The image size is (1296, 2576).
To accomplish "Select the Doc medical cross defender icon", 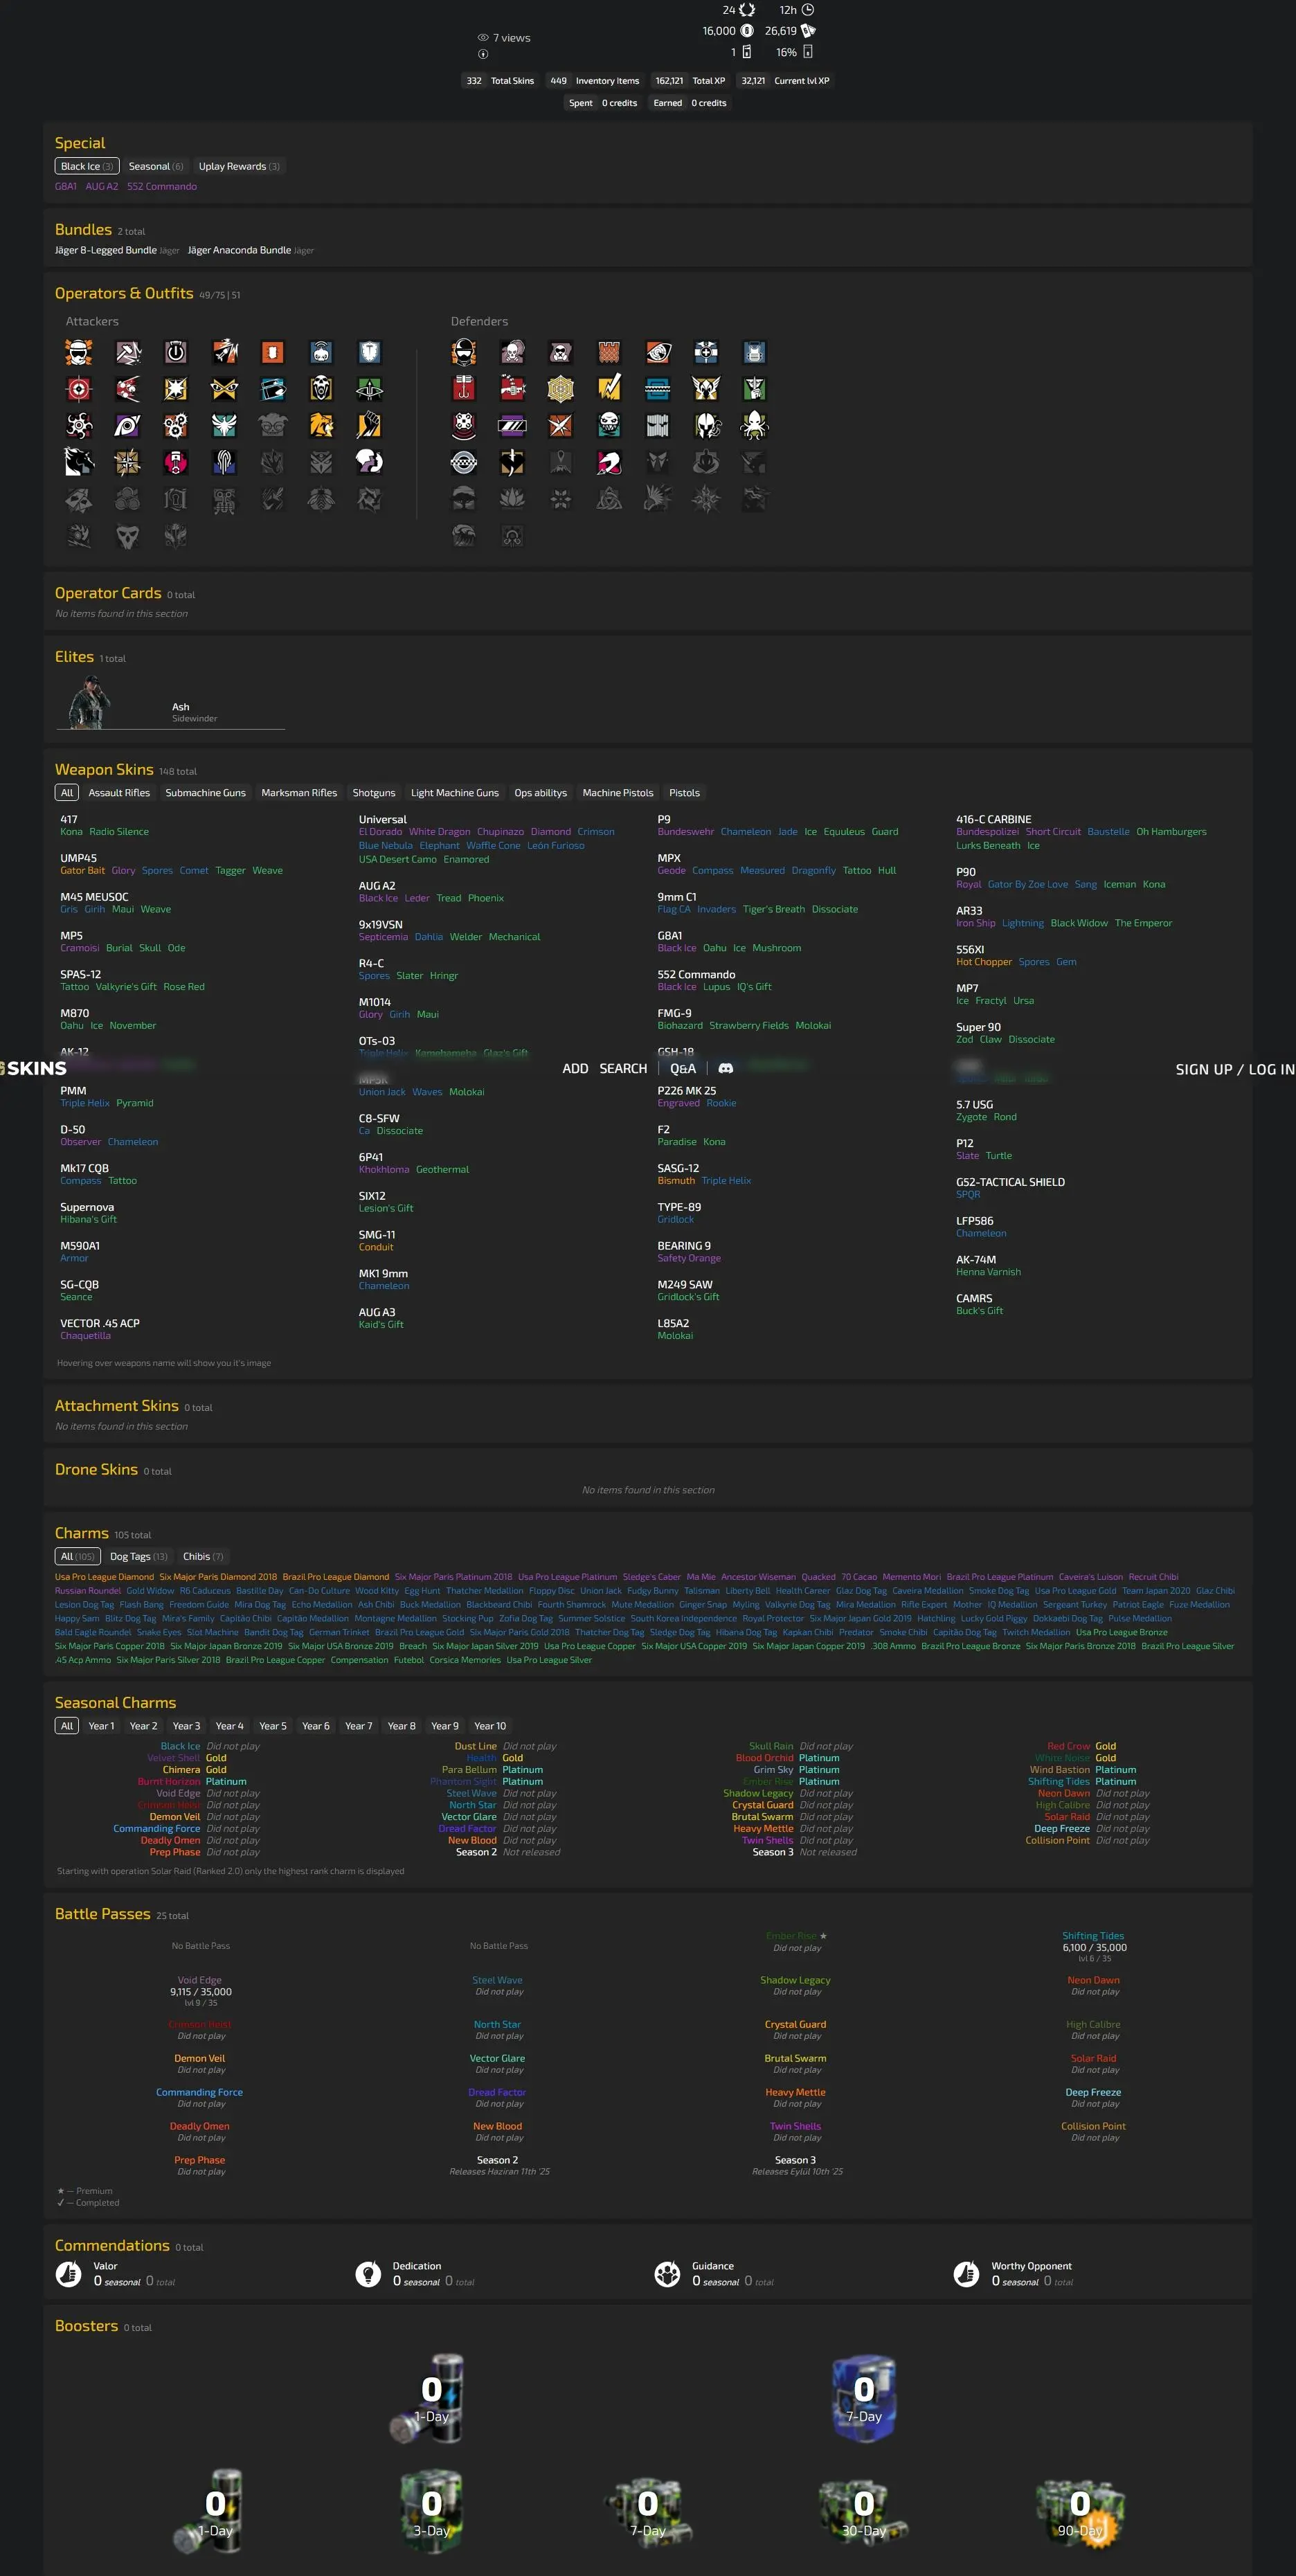I will 706,352.
